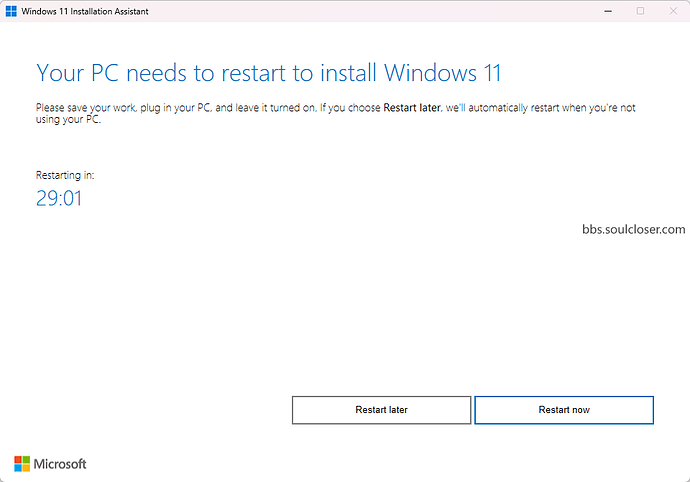Click the Microsoft logo at bottom

click(x=50, y=464)
